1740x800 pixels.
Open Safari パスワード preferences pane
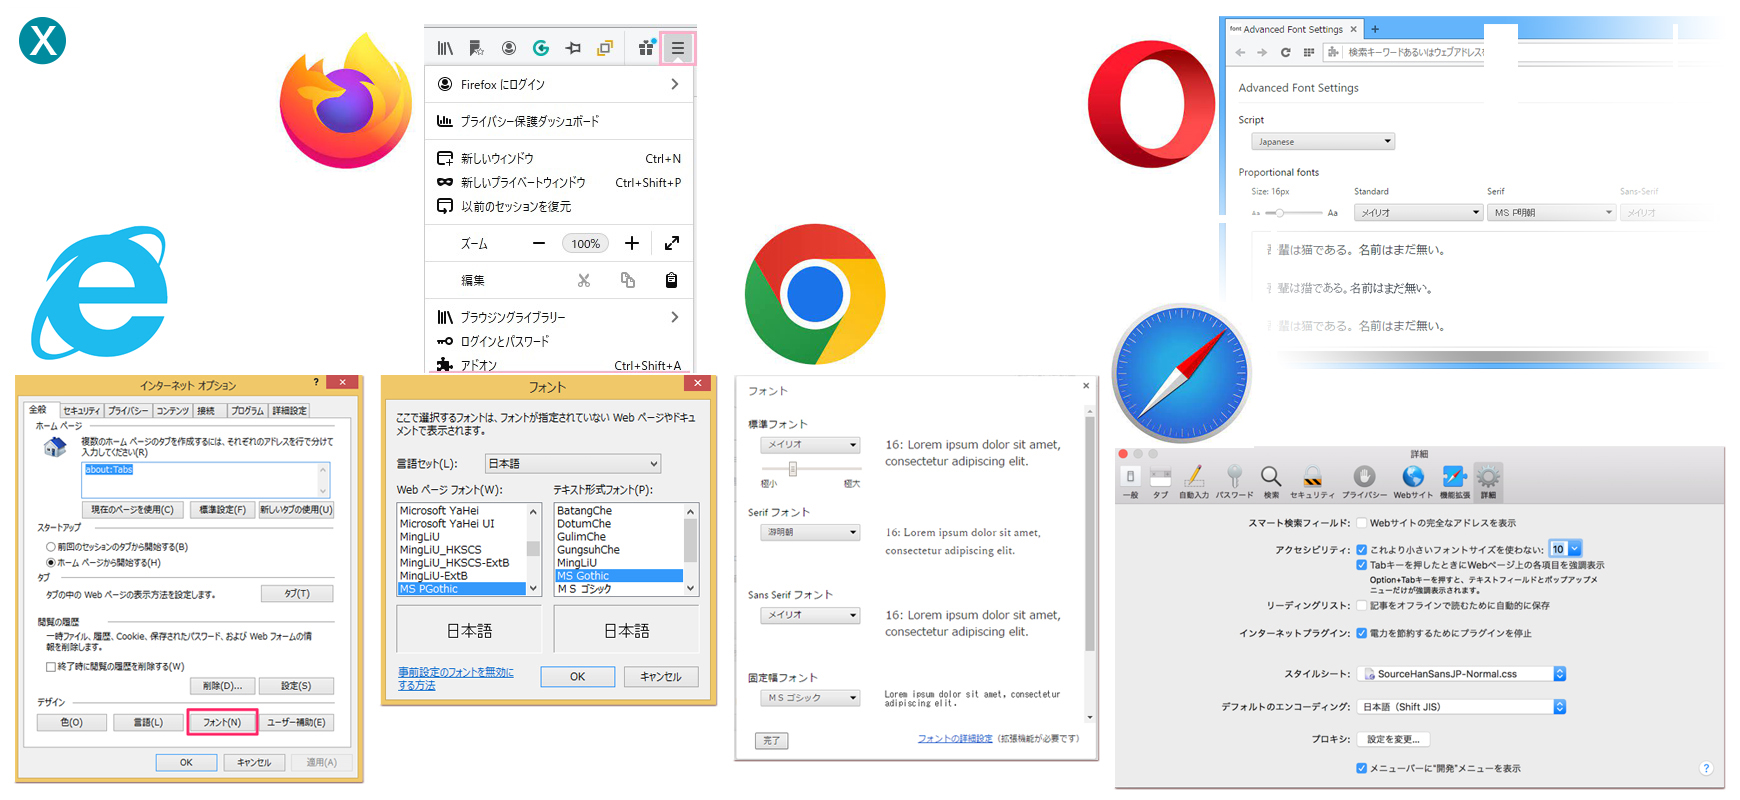point(1234,481)
